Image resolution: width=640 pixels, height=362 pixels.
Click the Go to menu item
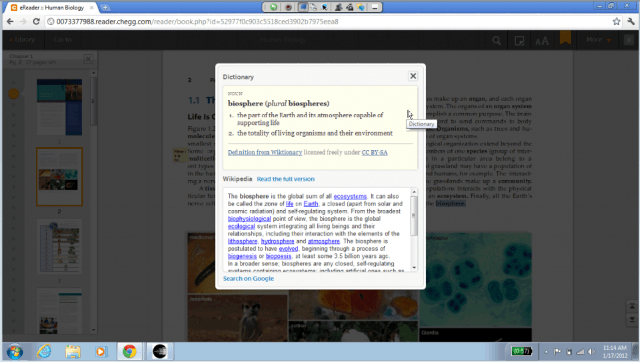pos(62,40)
